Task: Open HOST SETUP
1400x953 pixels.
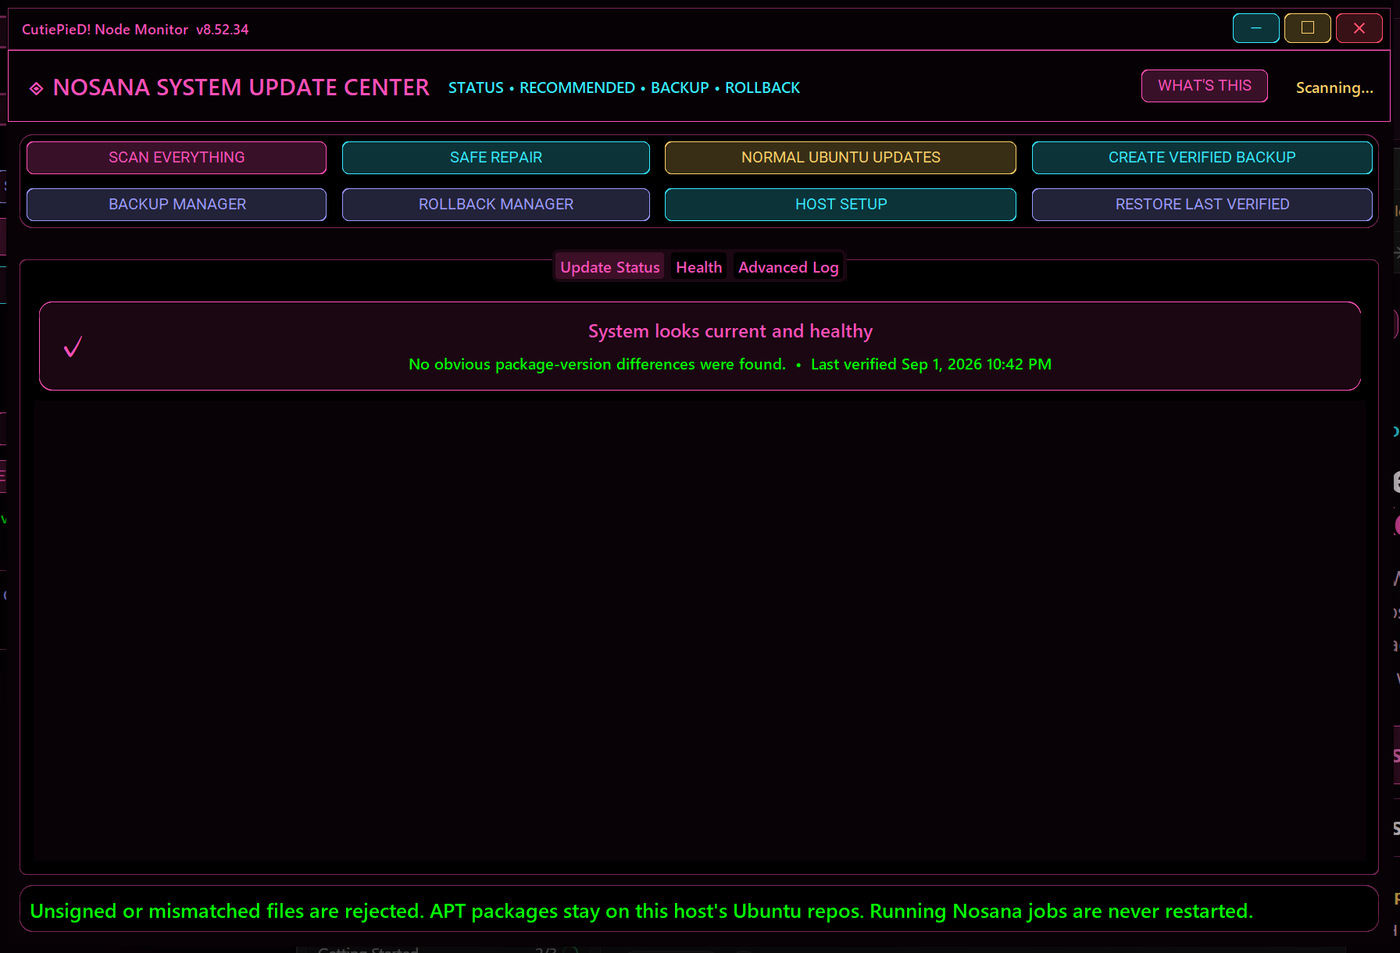Action: 841,204
